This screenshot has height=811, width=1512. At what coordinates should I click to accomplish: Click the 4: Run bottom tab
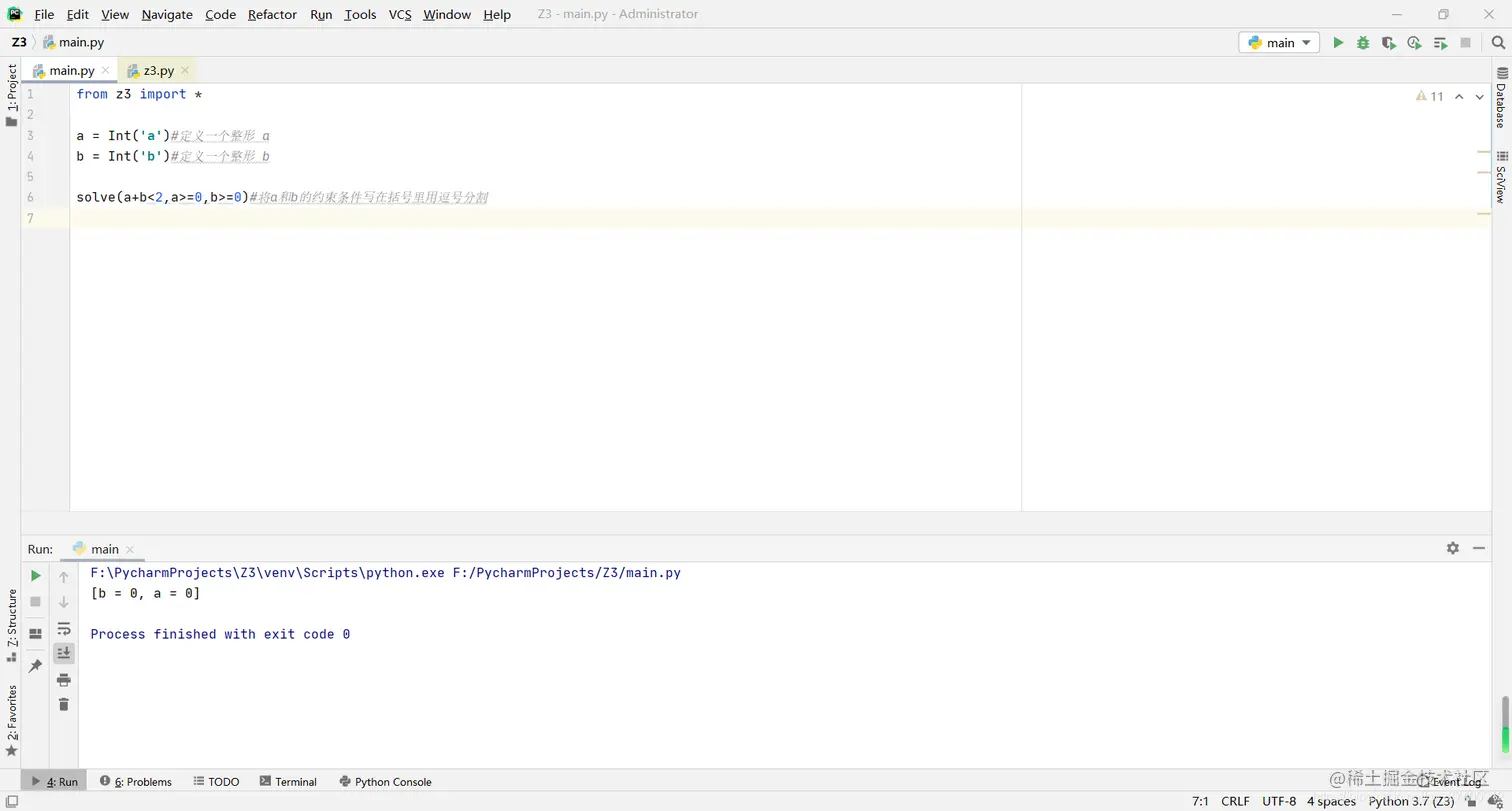coord(54,781)
